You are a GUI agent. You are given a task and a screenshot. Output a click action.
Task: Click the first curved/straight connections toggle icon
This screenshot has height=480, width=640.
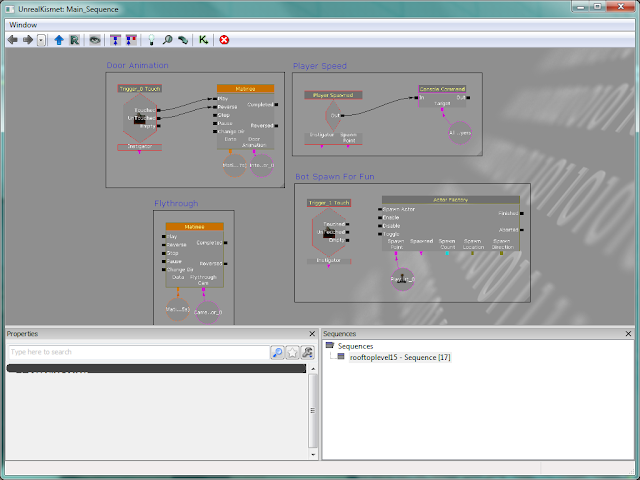point(116,40)
